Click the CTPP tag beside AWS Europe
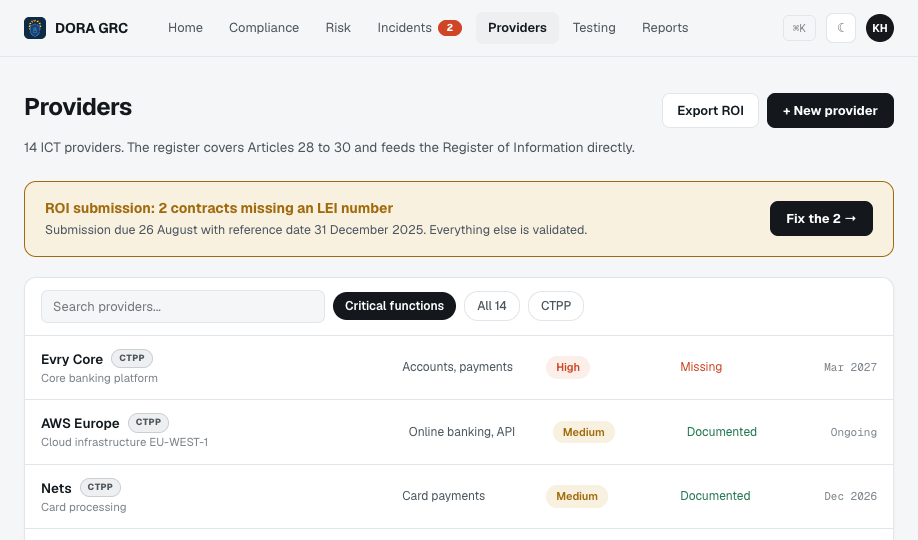Viewport: 918px width, 540px height. click(148, 422)
